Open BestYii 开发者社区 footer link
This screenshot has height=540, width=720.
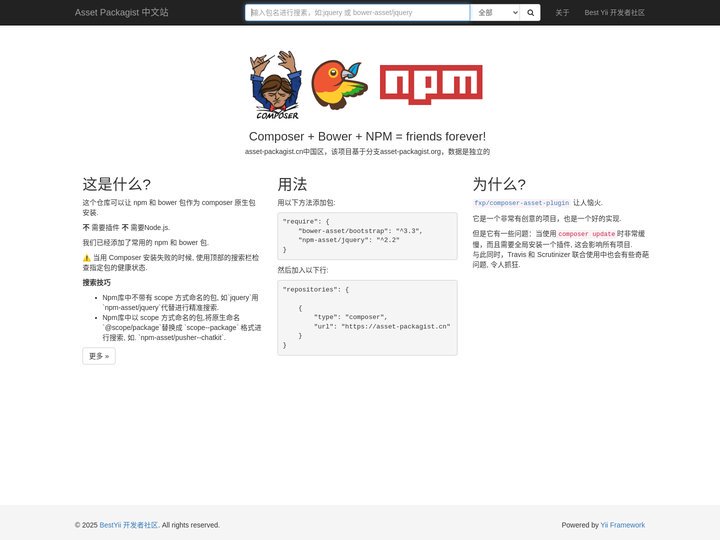click(x=129, y=525)
